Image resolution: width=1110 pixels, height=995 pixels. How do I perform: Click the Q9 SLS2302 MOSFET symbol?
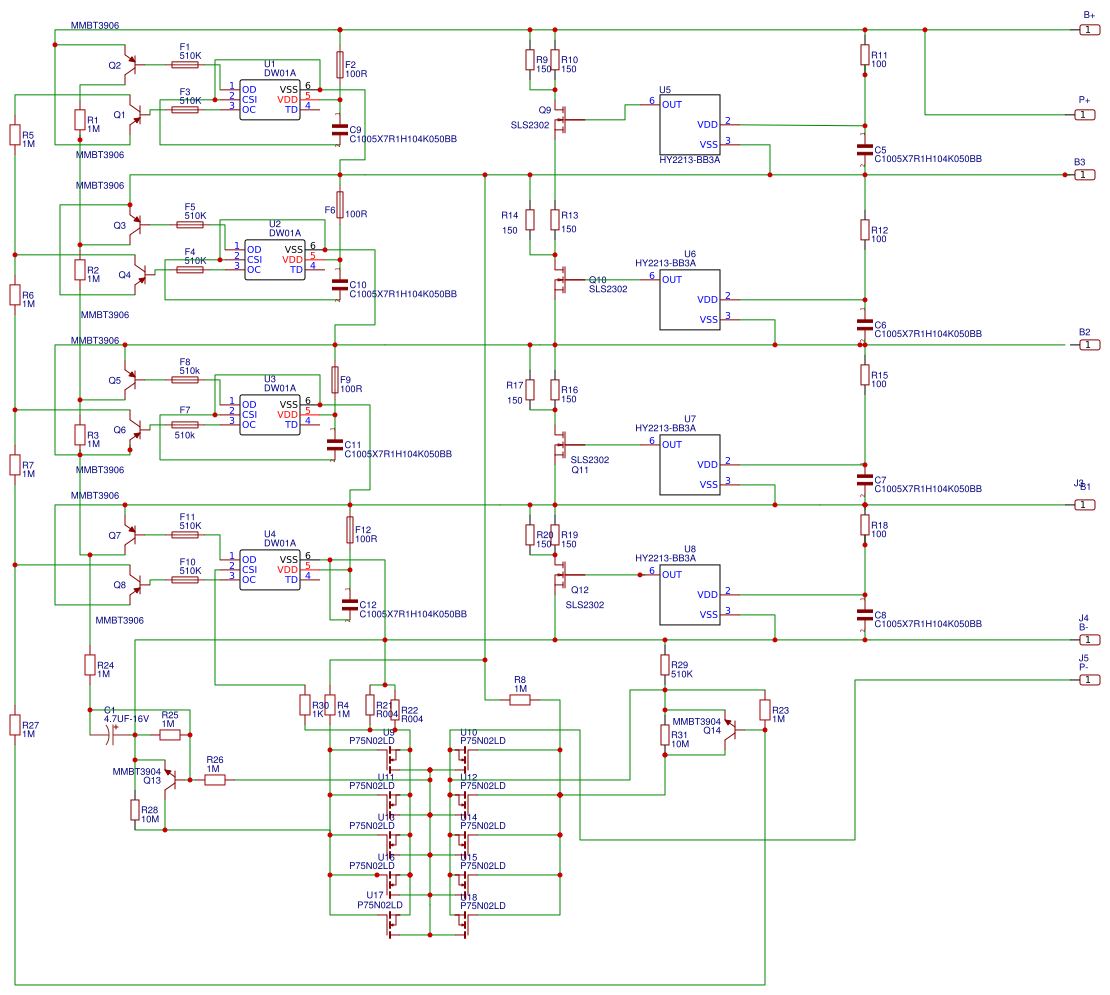point(563,120)
